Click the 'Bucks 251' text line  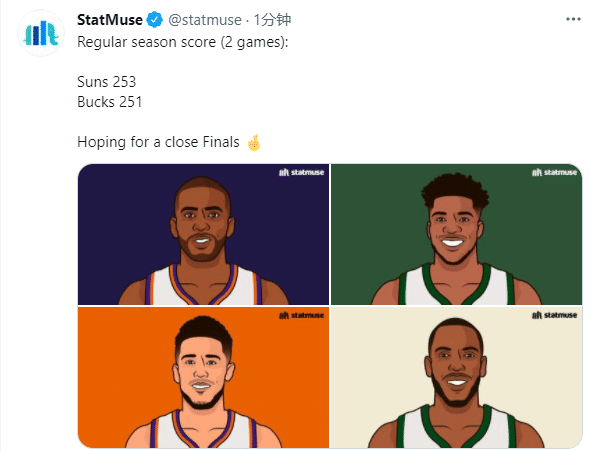point(109,102)
